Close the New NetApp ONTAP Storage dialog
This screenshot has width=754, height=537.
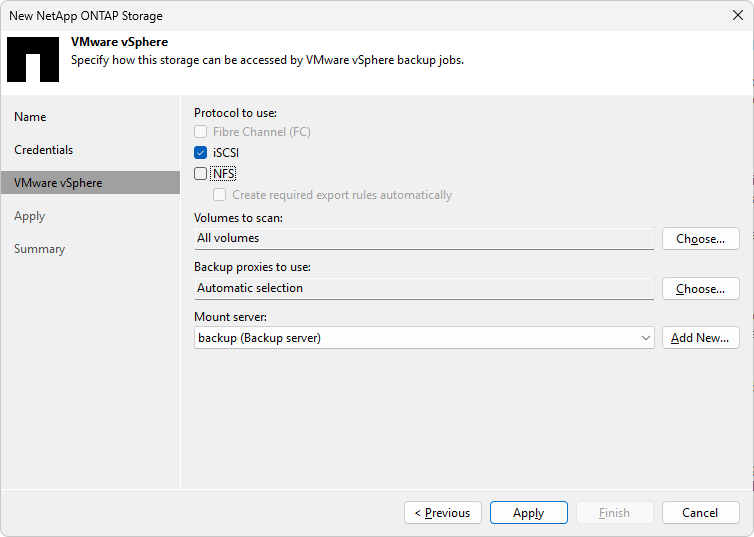click(x=738, y=15)
